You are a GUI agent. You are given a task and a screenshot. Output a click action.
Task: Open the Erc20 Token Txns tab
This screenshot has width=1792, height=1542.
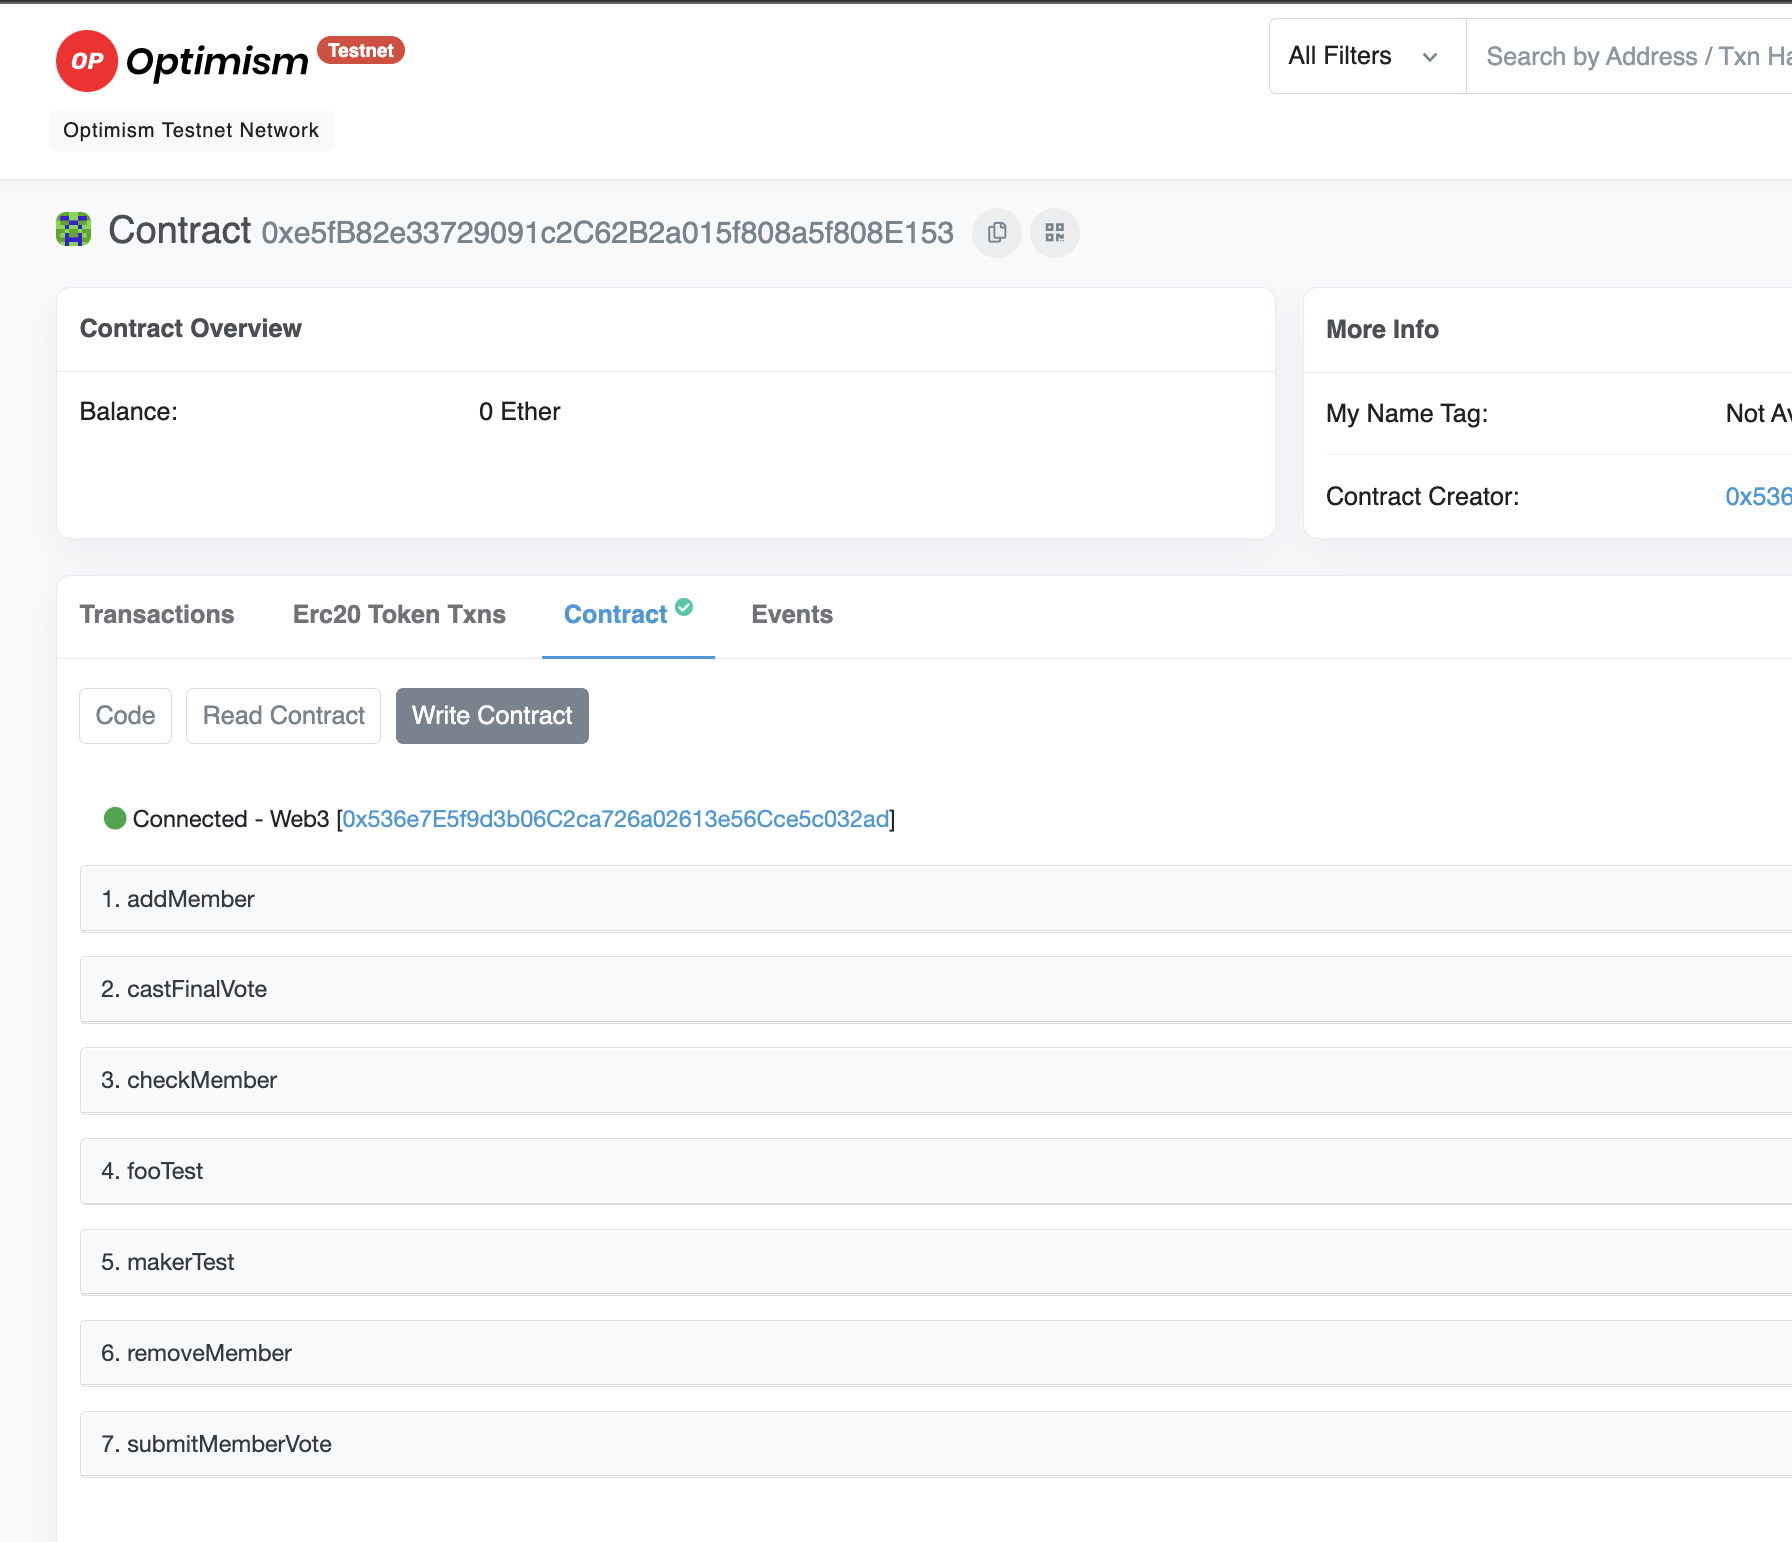[x=399, y=615]
